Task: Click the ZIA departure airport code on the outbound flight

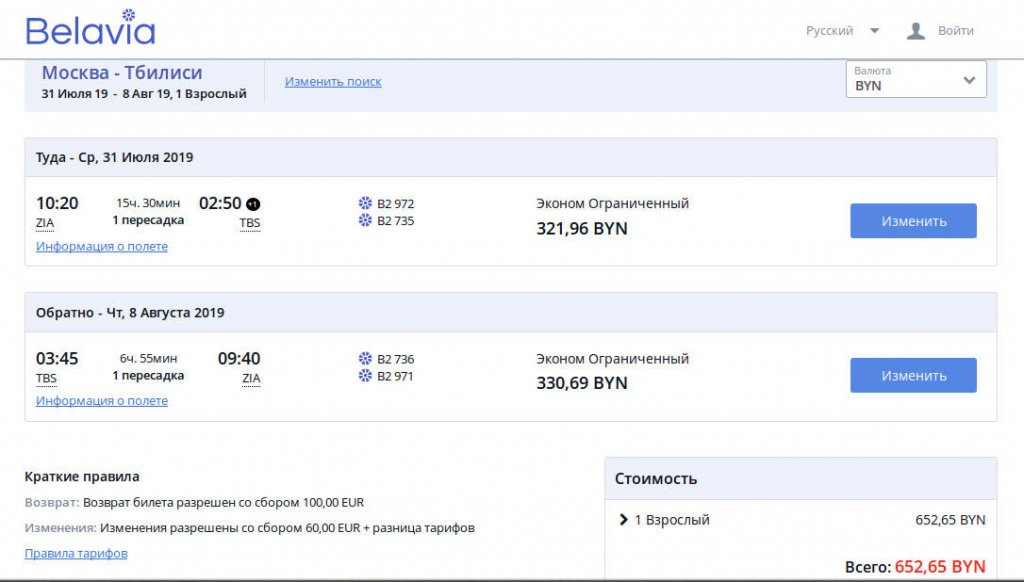Action: pos(45,223)
